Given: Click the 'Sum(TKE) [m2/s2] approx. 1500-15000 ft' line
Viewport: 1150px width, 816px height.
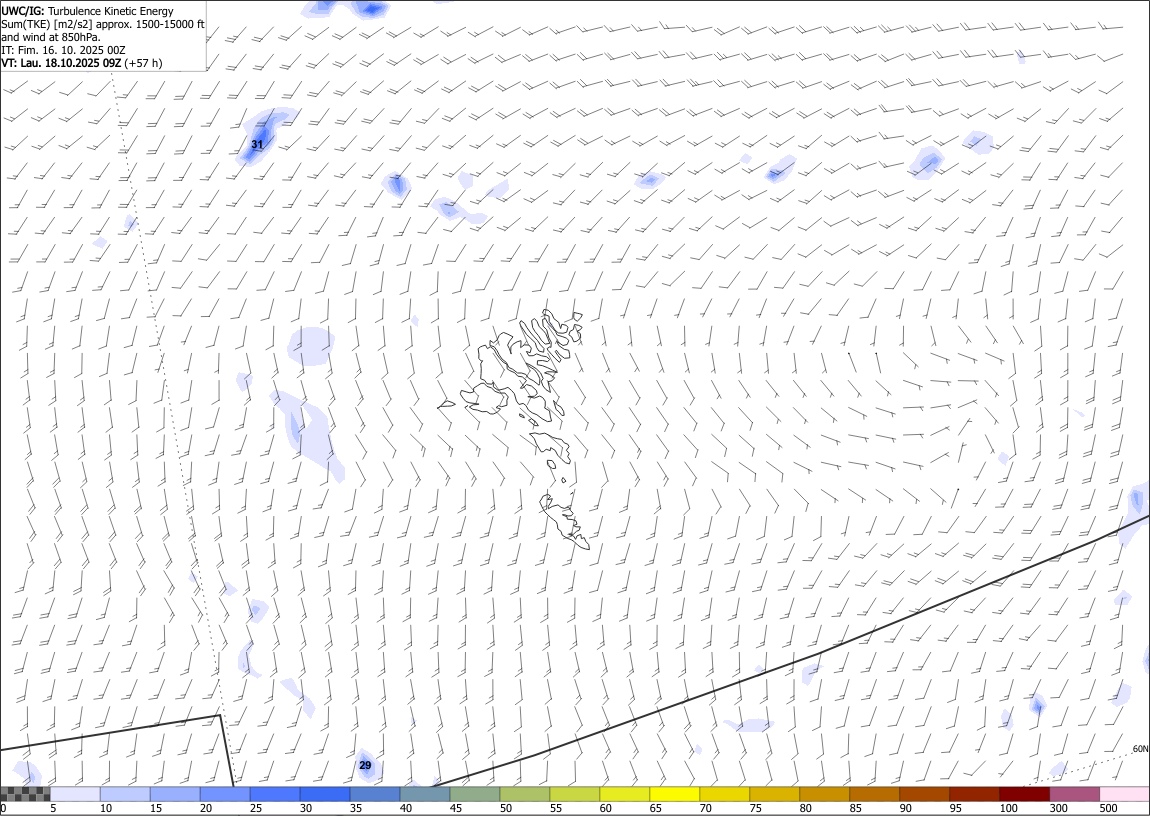Looking at the screenshot, I should [x=103, y=24].
